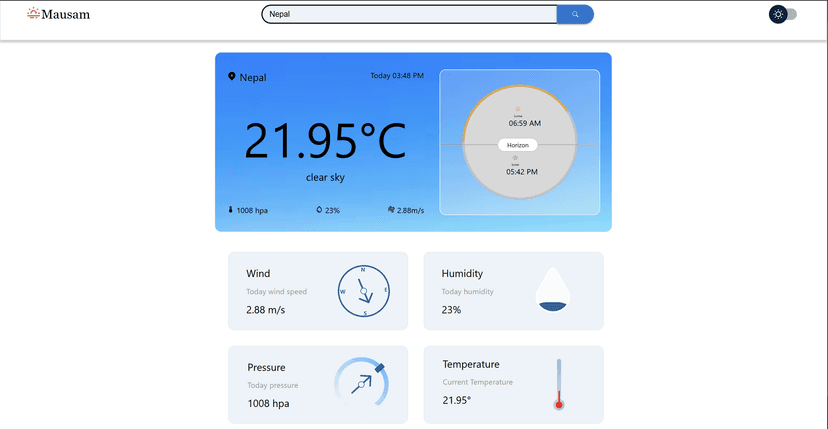Click the Mausam brand name text
The height and width of the screenshot is (429, 828).
[65, 15]
